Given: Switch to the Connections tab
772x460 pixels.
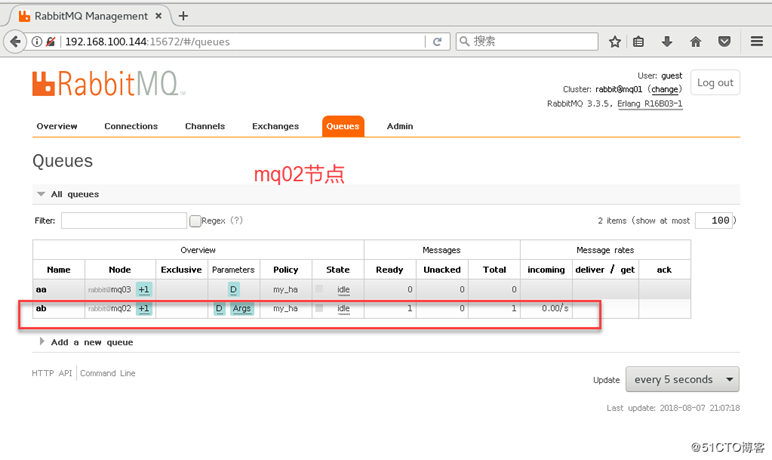Looking at the screenshot, I should pos(131,126).
